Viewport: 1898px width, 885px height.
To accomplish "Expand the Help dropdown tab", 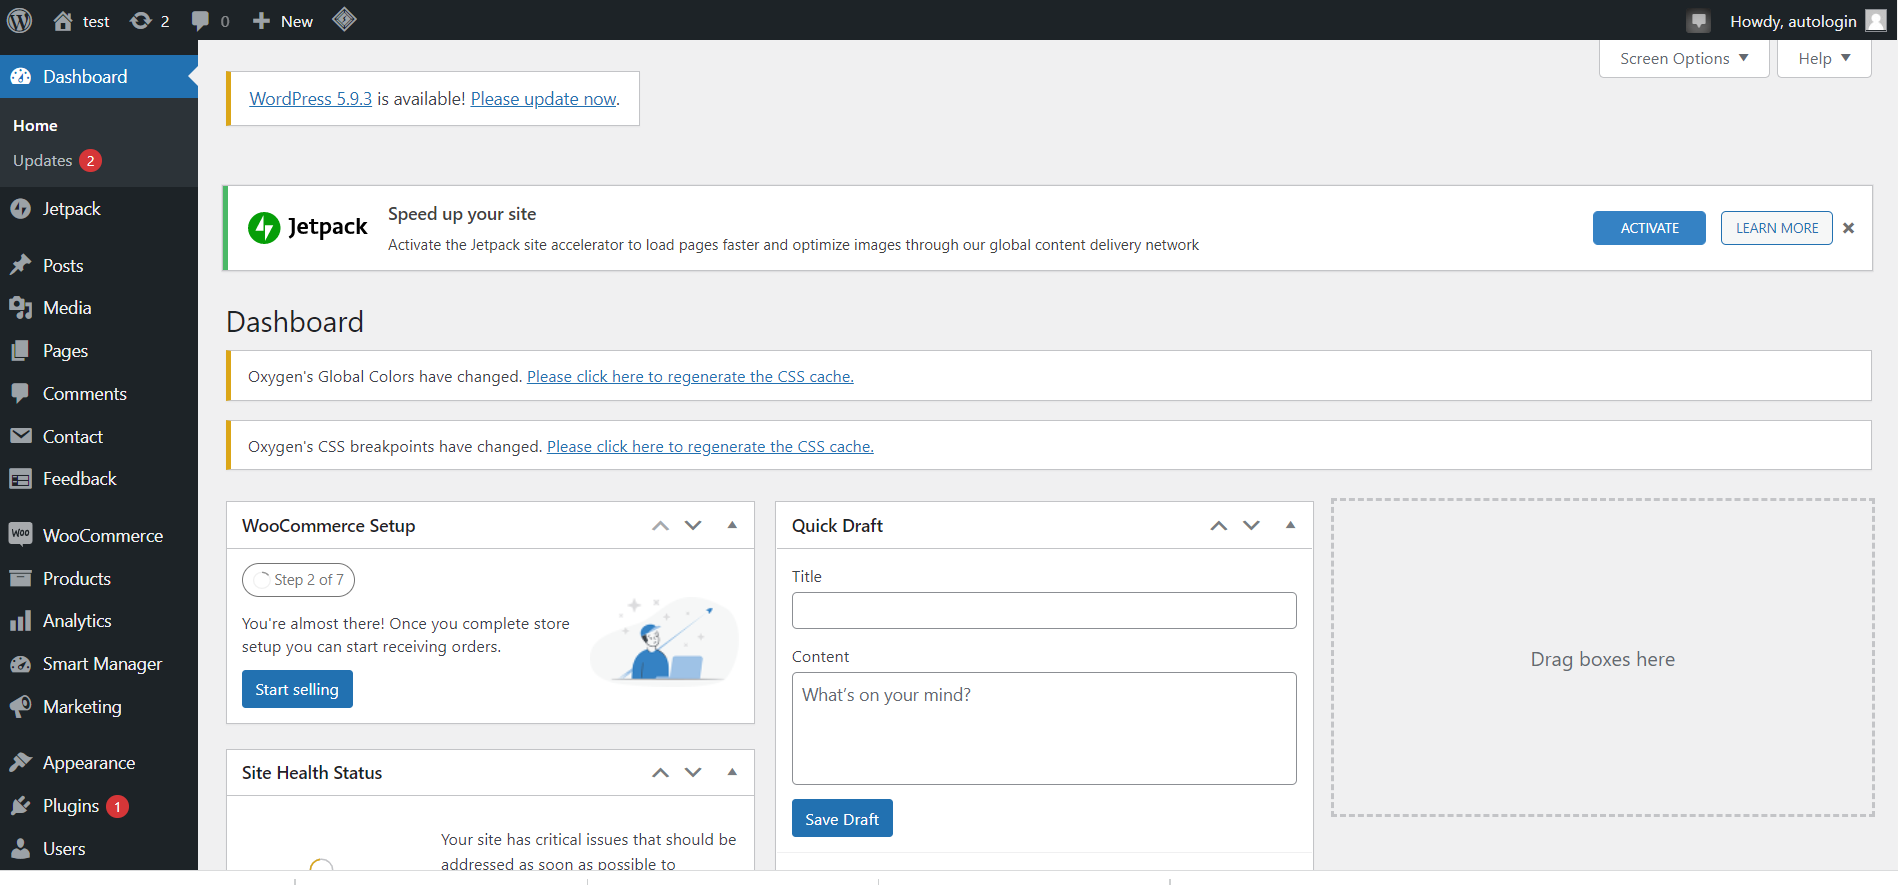I will pyautogui.click(x=1824, y=59).
